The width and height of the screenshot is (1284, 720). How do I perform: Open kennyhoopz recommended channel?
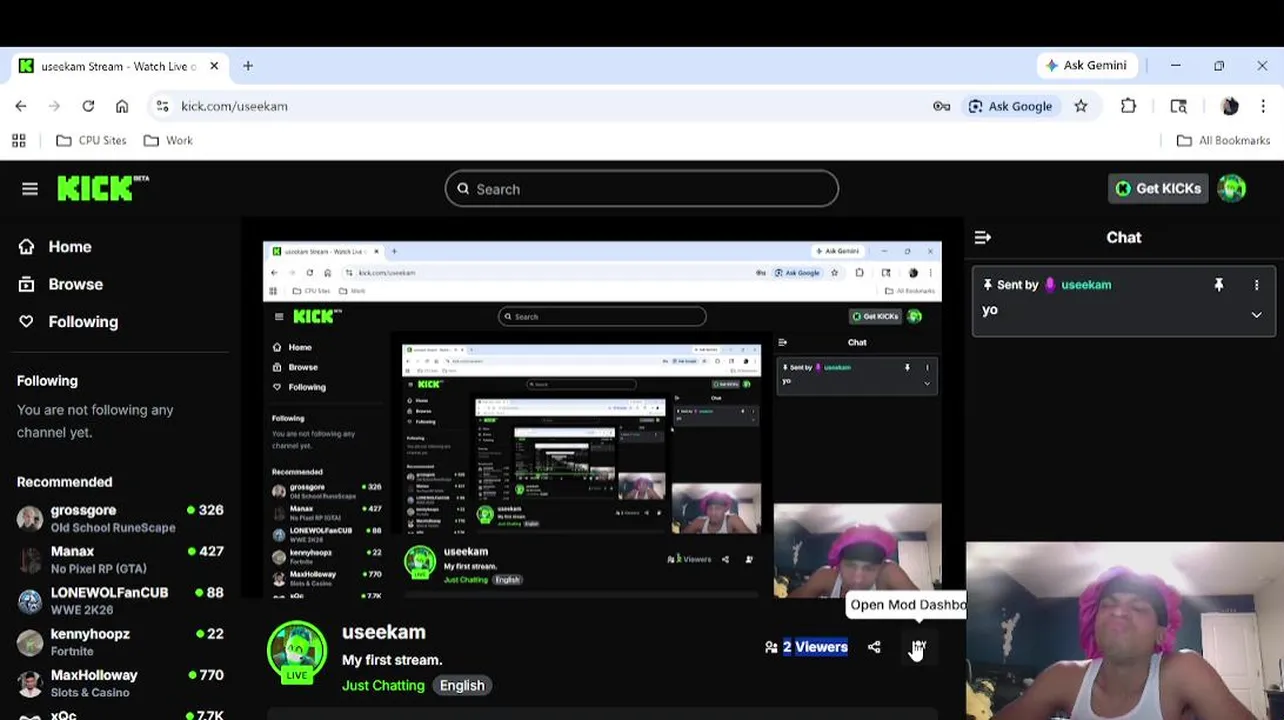tap(120, 642)
